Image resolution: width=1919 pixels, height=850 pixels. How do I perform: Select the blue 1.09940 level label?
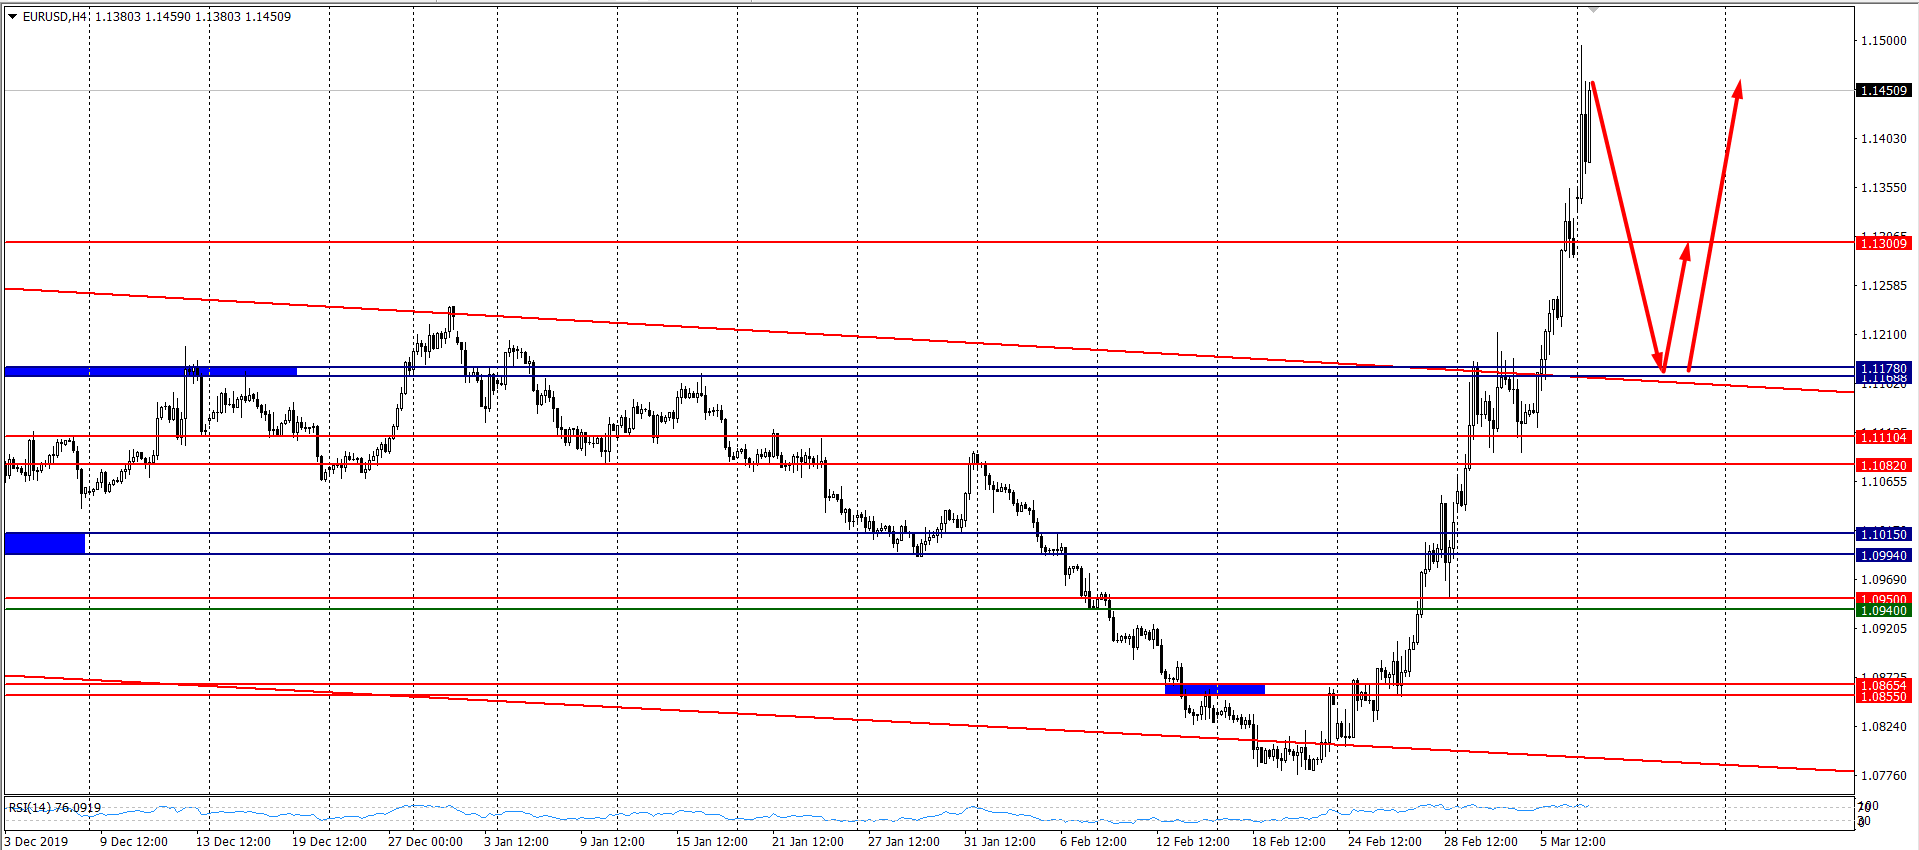pos(1883,556)
